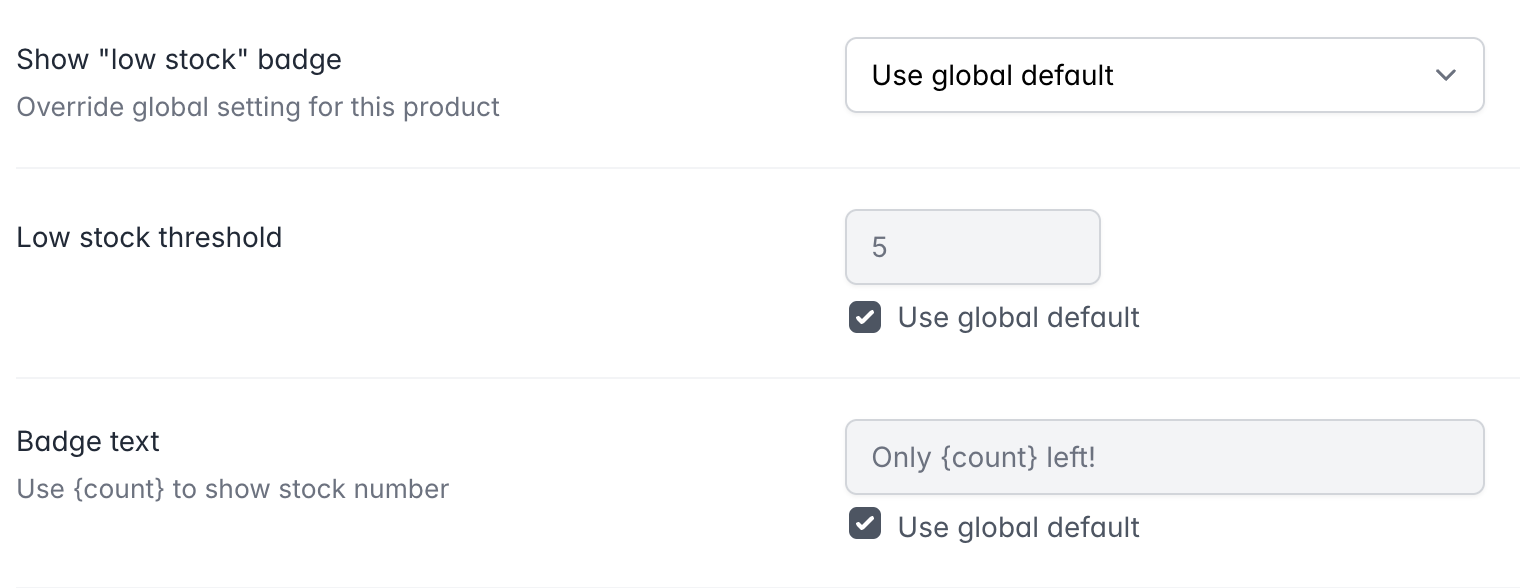
Task: Click the chevron arrow in the badge dropdown
Action: point(1445,75)
